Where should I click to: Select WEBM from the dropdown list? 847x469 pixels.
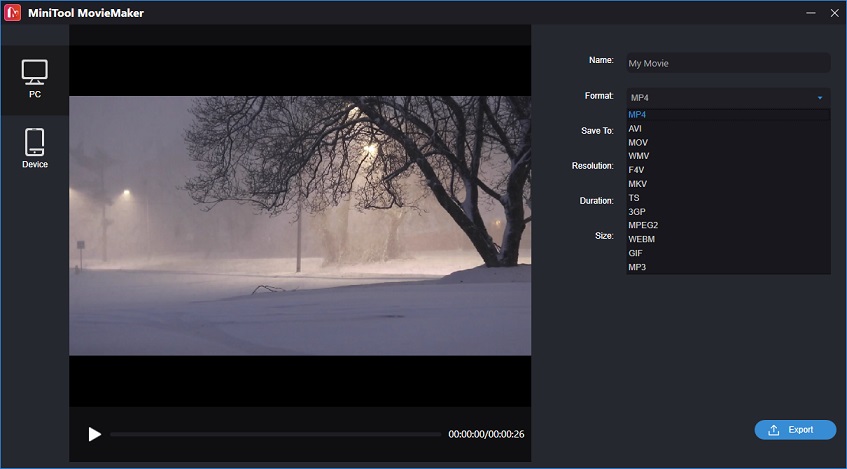pos(728,239)
